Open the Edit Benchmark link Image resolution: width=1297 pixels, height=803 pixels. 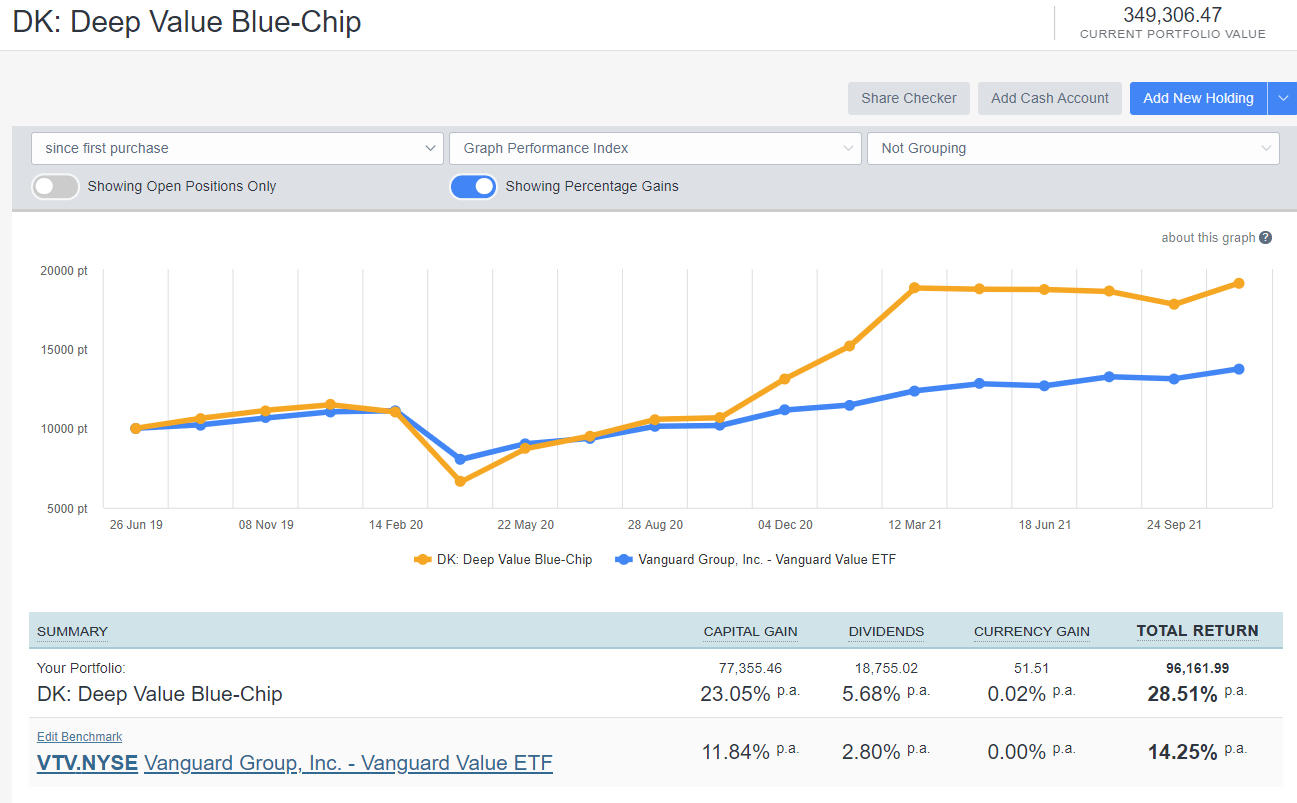80,737
